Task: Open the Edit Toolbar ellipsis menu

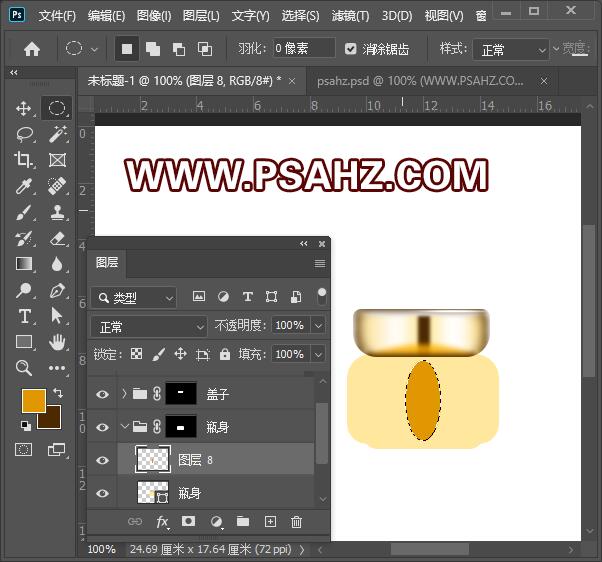Action: coord(57,368)
